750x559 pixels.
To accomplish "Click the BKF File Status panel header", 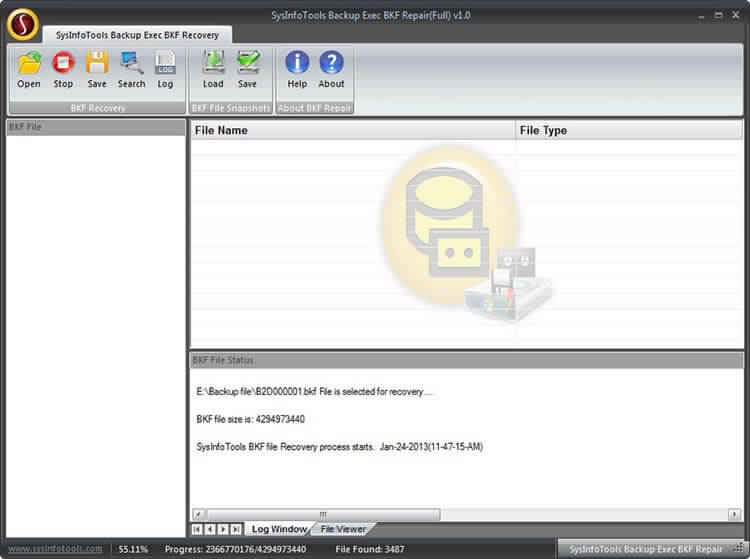I will coord(466,360).
